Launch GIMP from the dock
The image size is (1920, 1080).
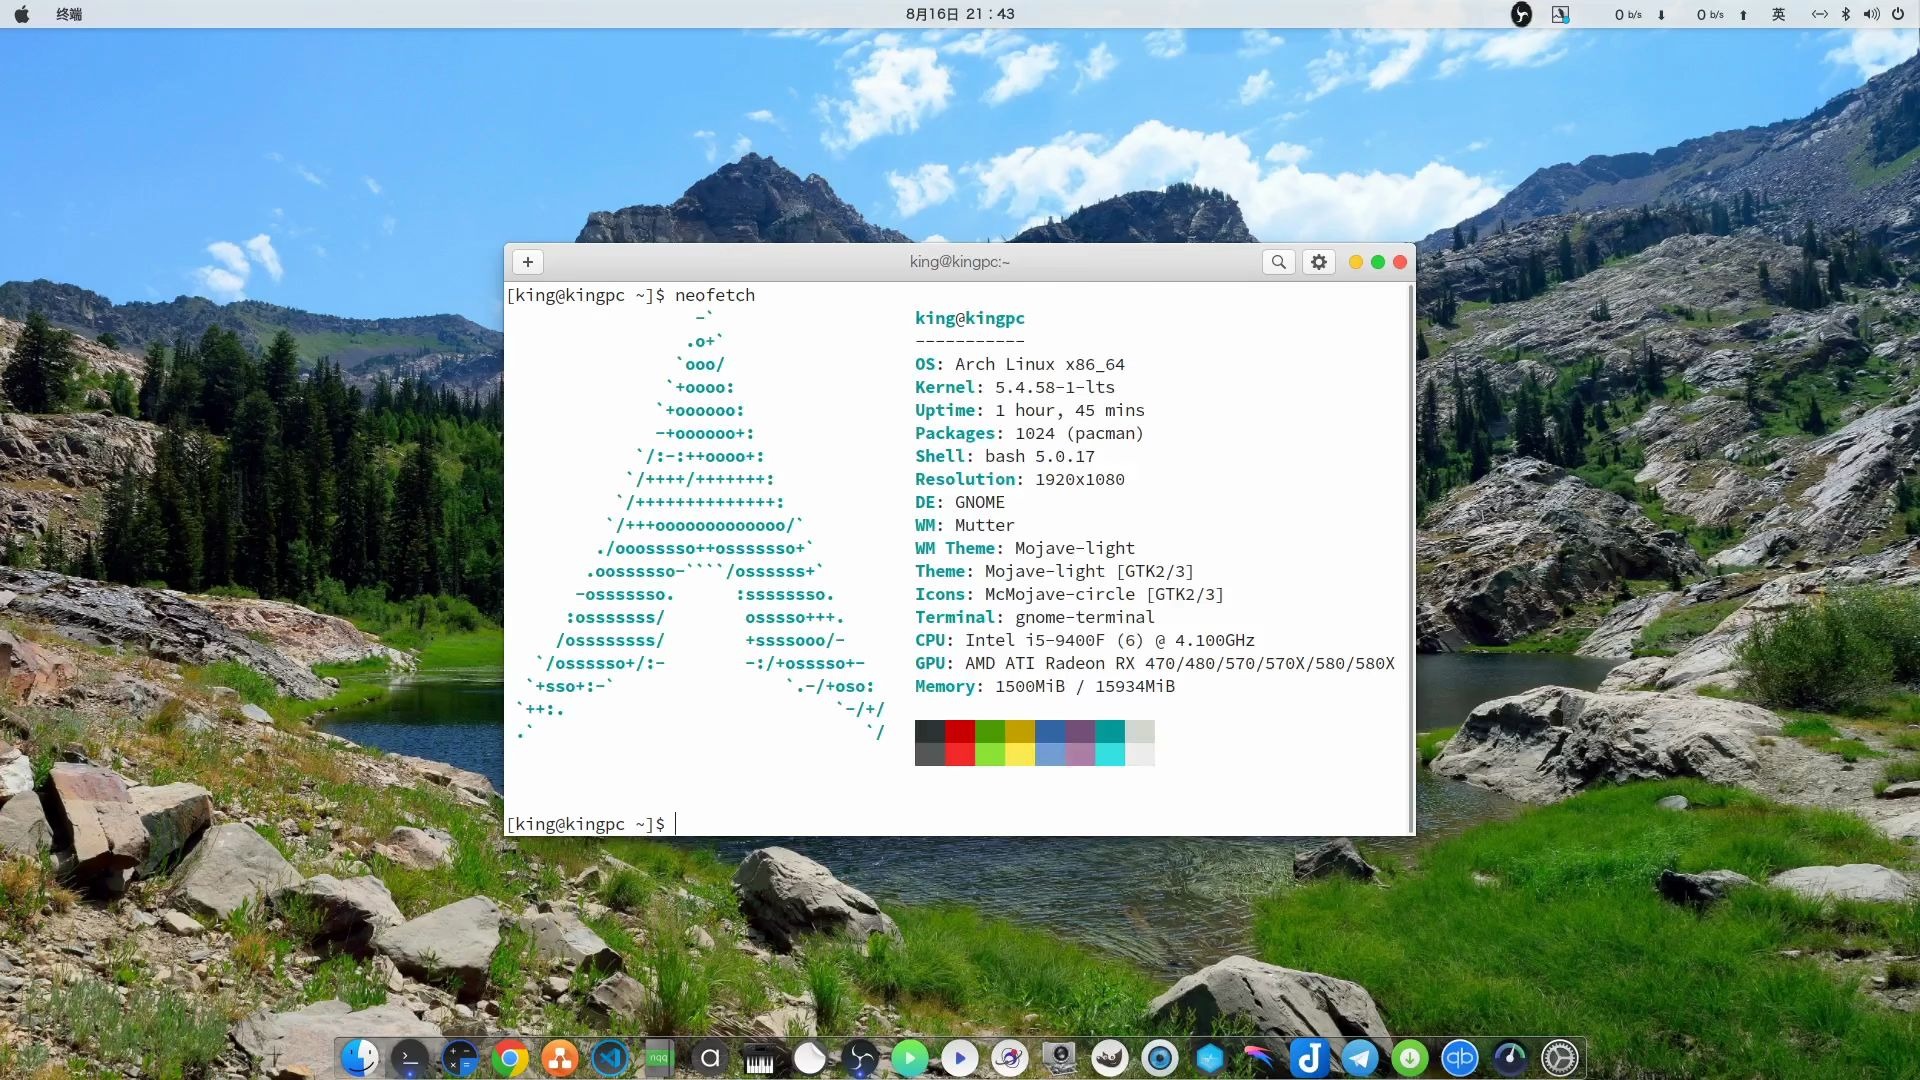pyautogui.click(x=1110, y=1058)
